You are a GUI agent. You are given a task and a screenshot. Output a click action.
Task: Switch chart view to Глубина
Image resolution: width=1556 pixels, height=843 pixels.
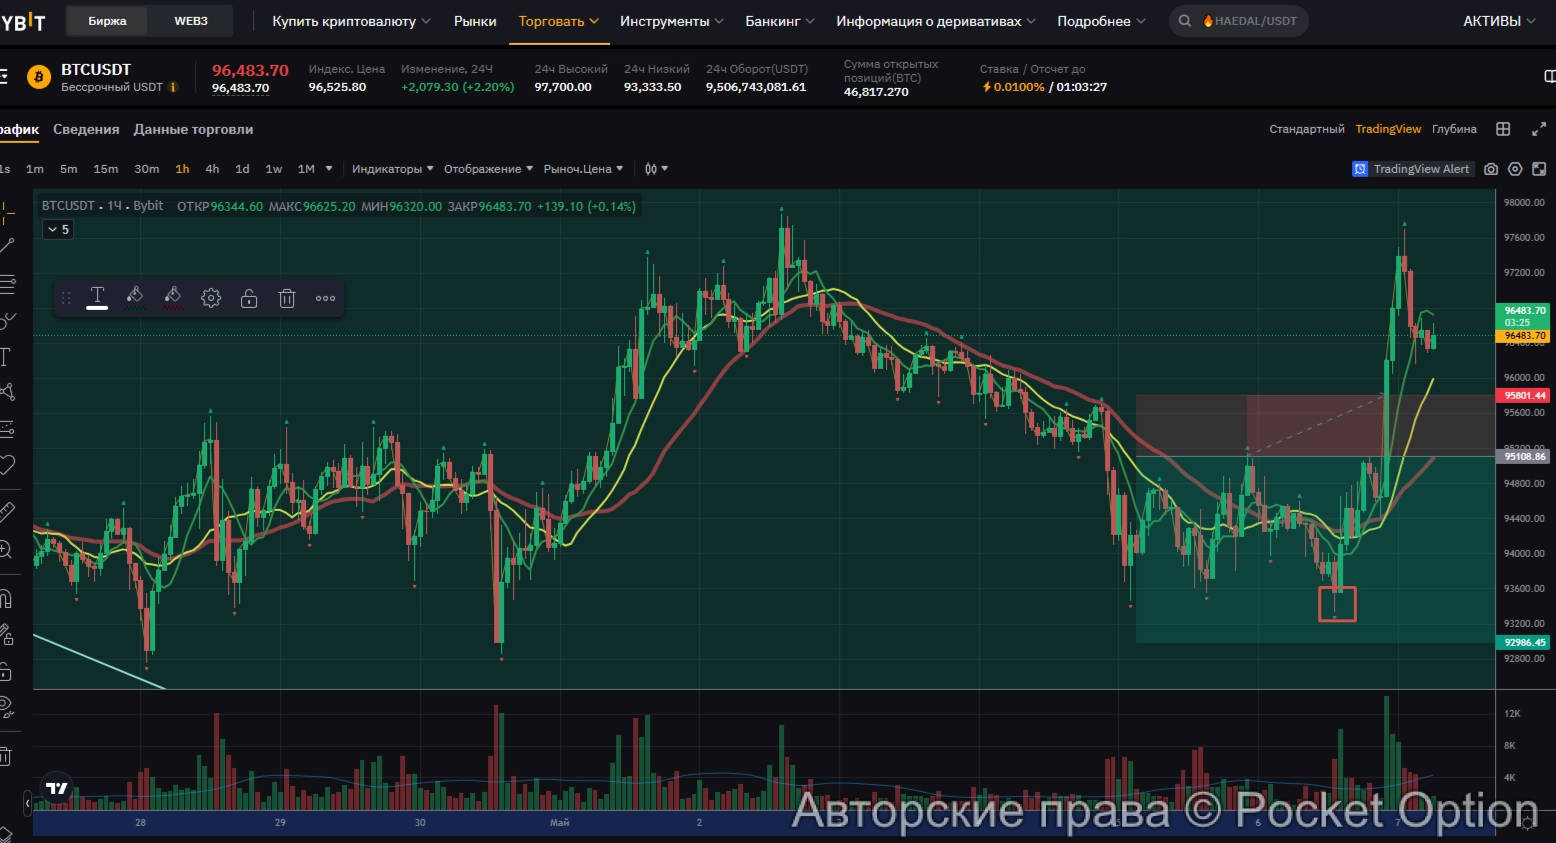[x=1454, y=129]
